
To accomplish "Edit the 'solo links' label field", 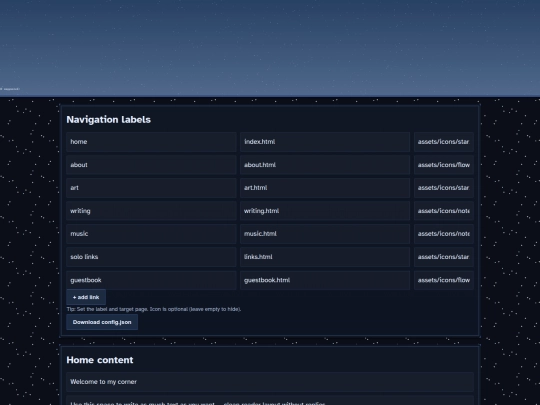I will 151,257.
